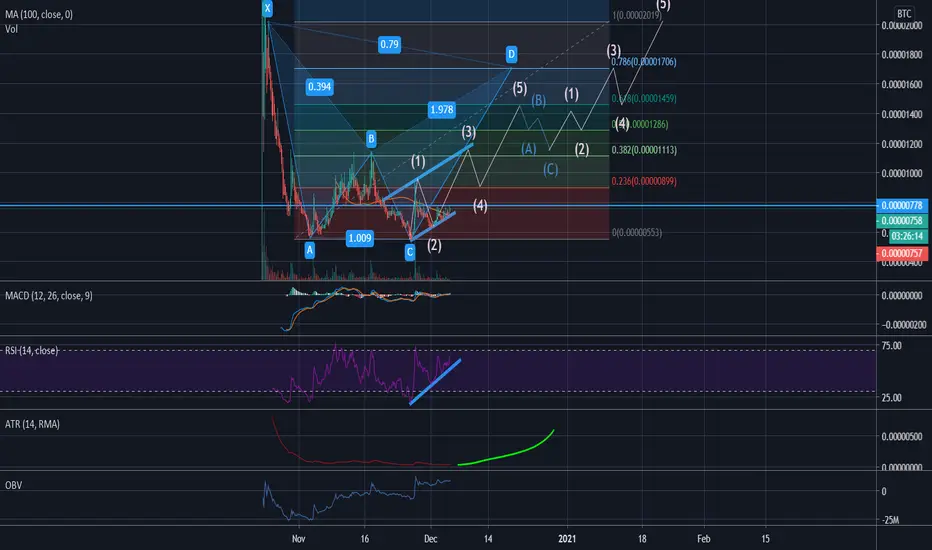Select the 25.00 RSI scale value

(x=892, y=398)
